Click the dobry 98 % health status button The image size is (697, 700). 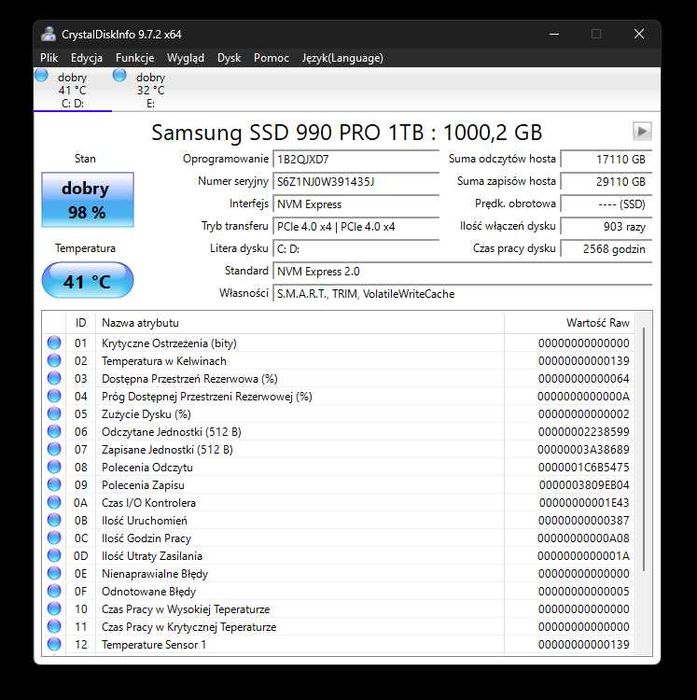(88, 200)
